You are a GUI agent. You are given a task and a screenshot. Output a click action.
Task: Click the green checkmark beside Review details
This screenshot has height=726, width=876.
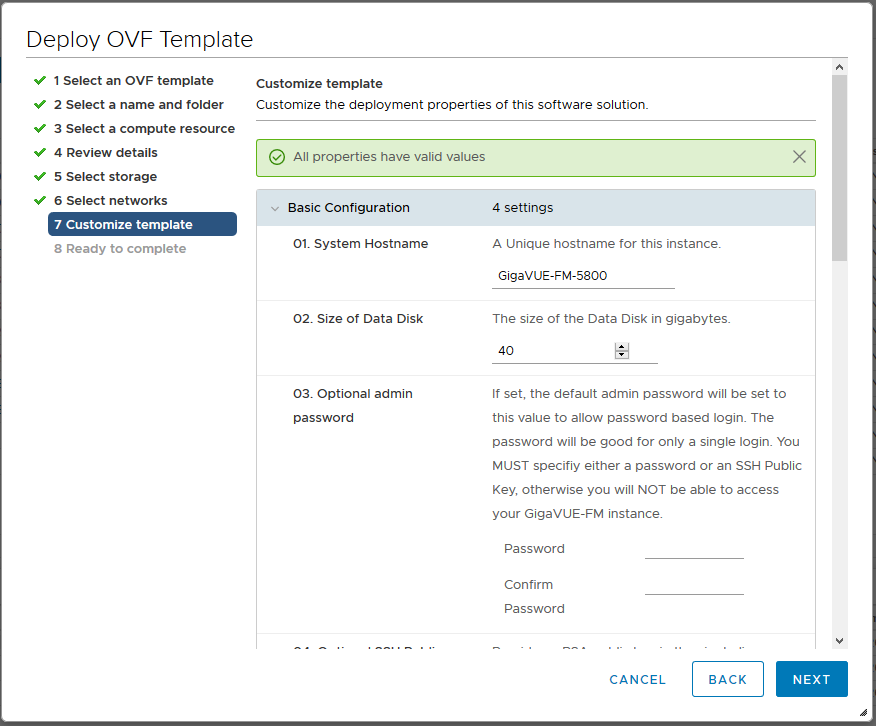40,153
